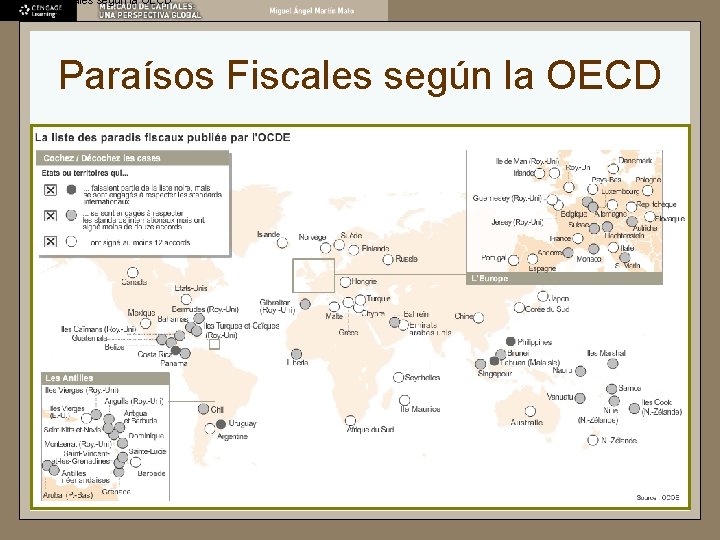Viewport: 720px width, 540px height.
Task: Click the 'Guernesey (Roy.-Uni)' label
Action: (507, 198)
